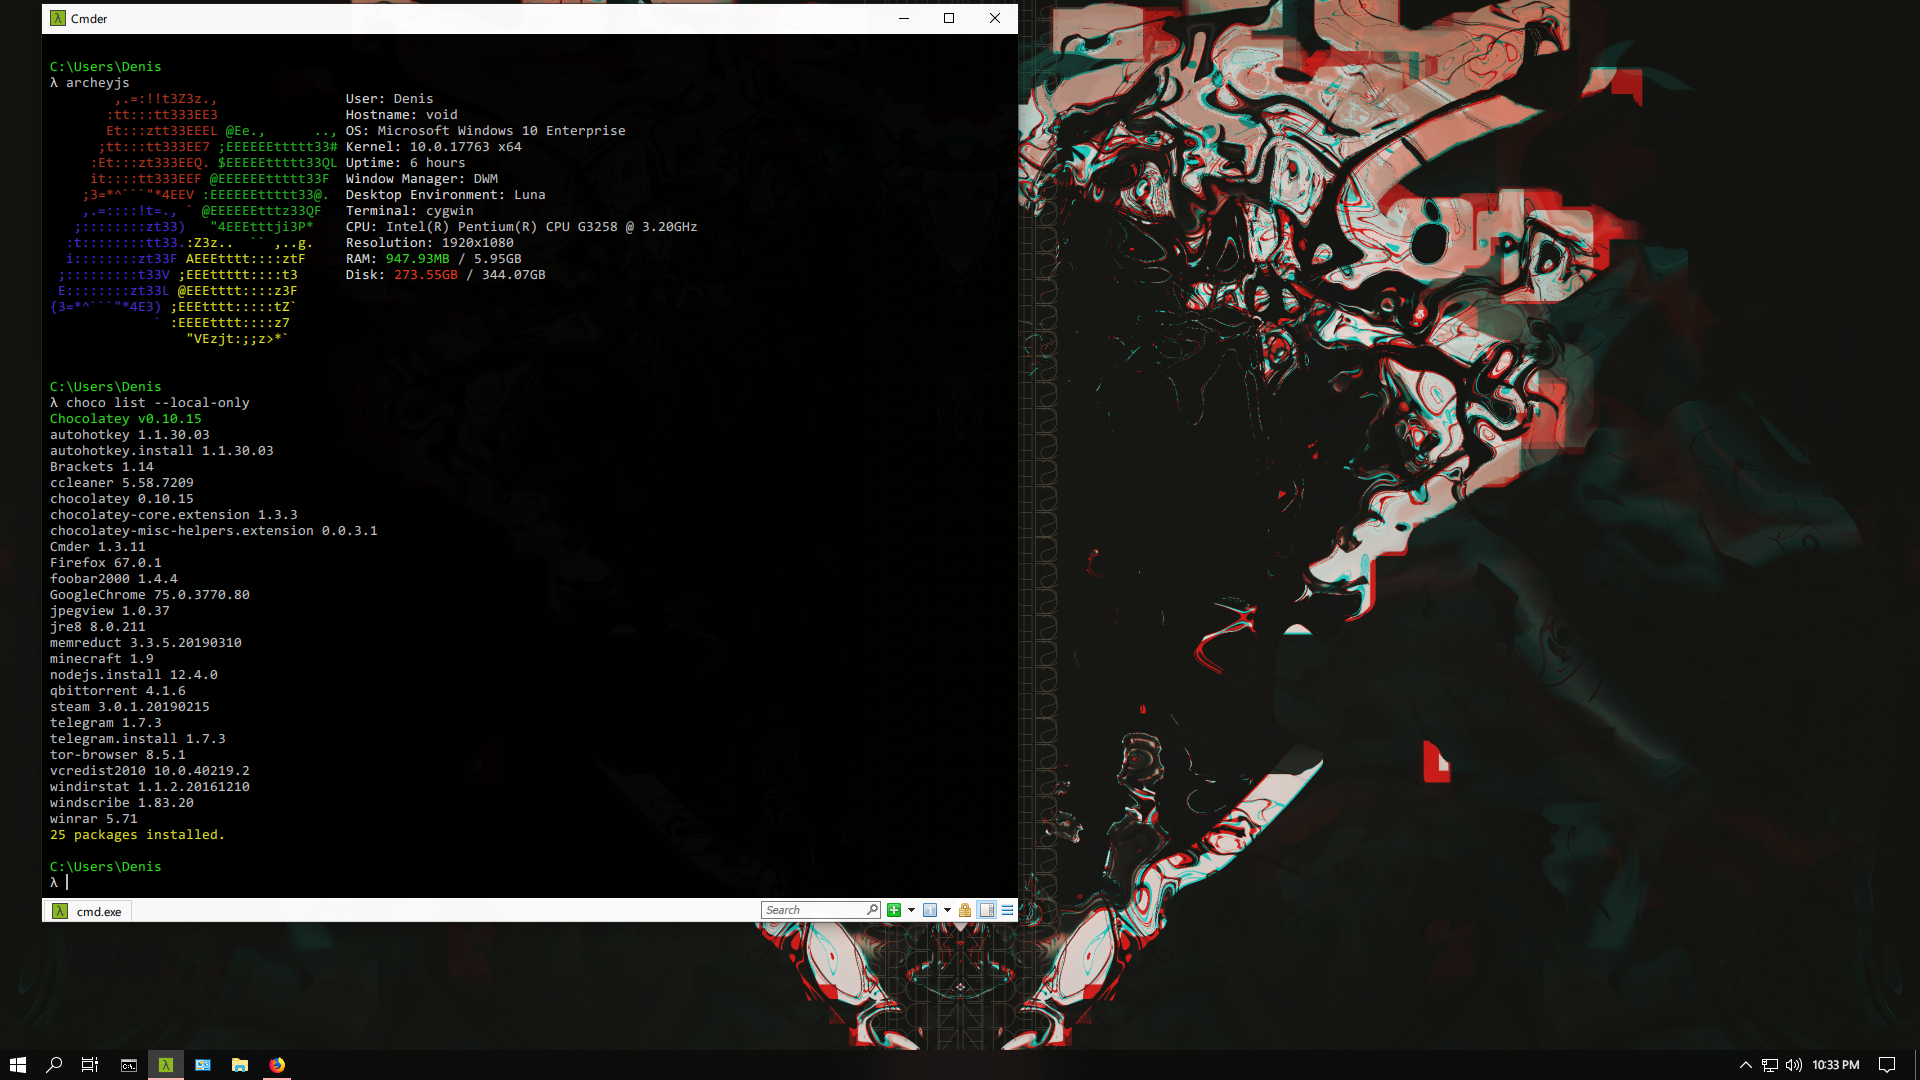Screen dimensions: 1920x1080
Task: Show hidden system tray icons
Action: click(1746, 1065)
